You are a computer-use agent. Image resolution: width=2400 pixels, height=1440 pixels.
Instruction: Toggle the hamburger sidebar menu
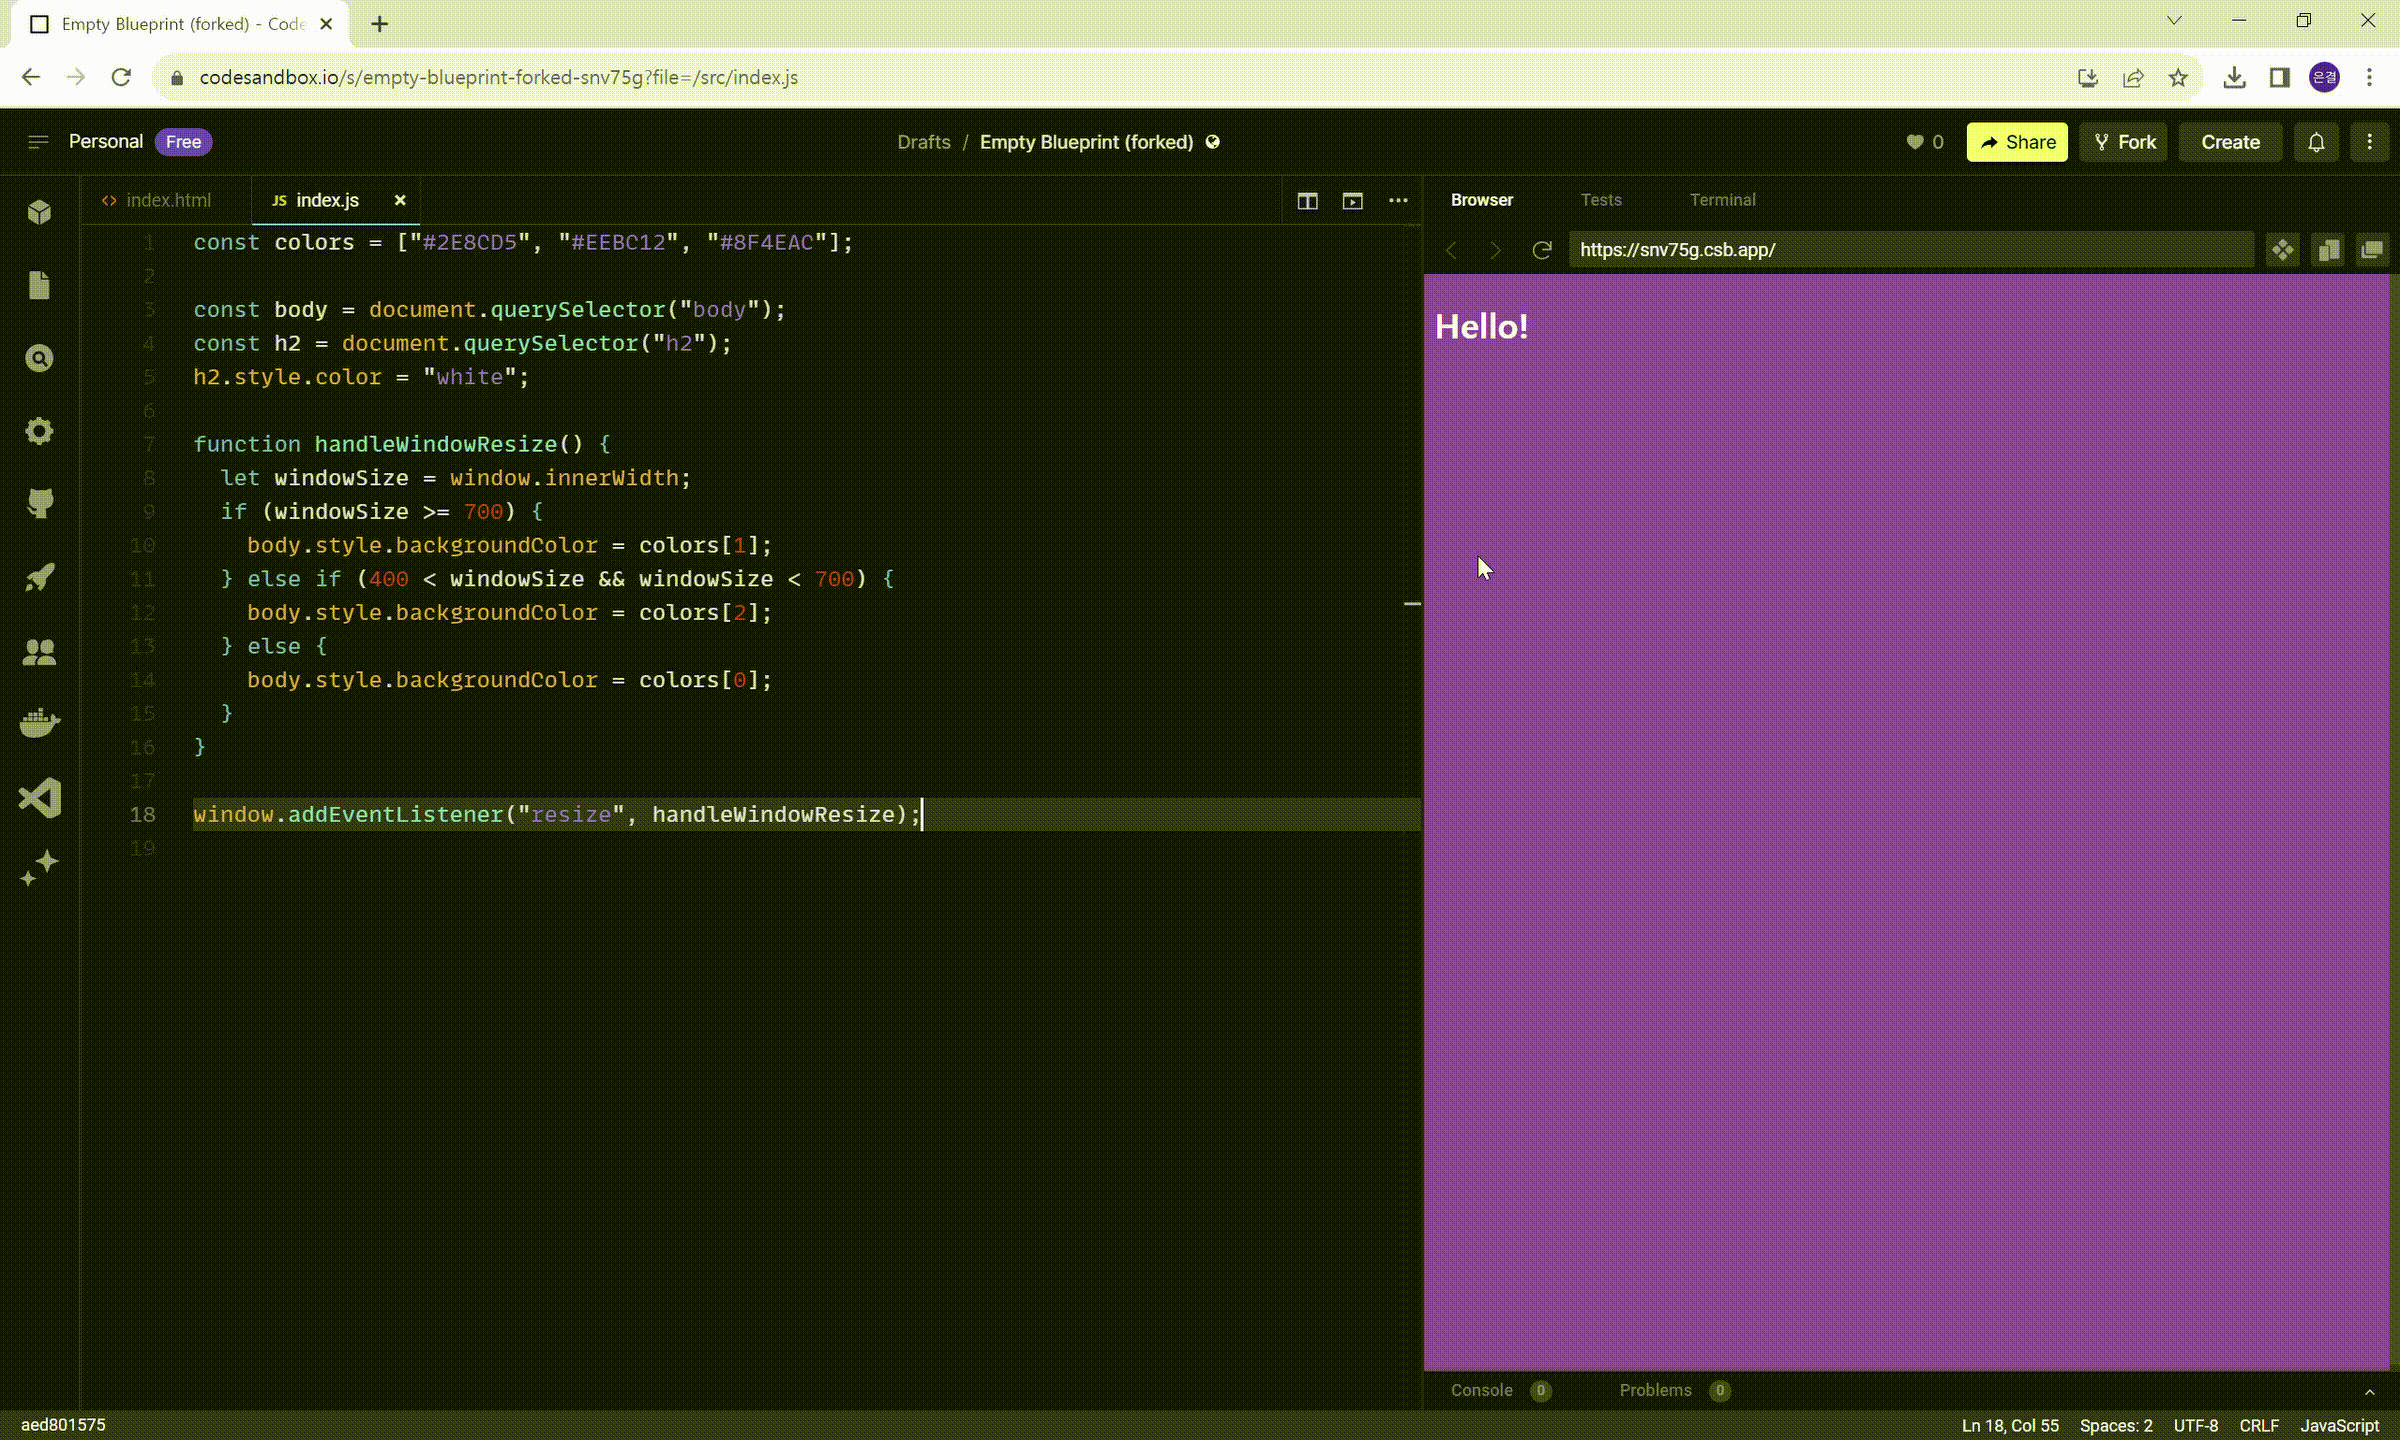click(38, 142)
